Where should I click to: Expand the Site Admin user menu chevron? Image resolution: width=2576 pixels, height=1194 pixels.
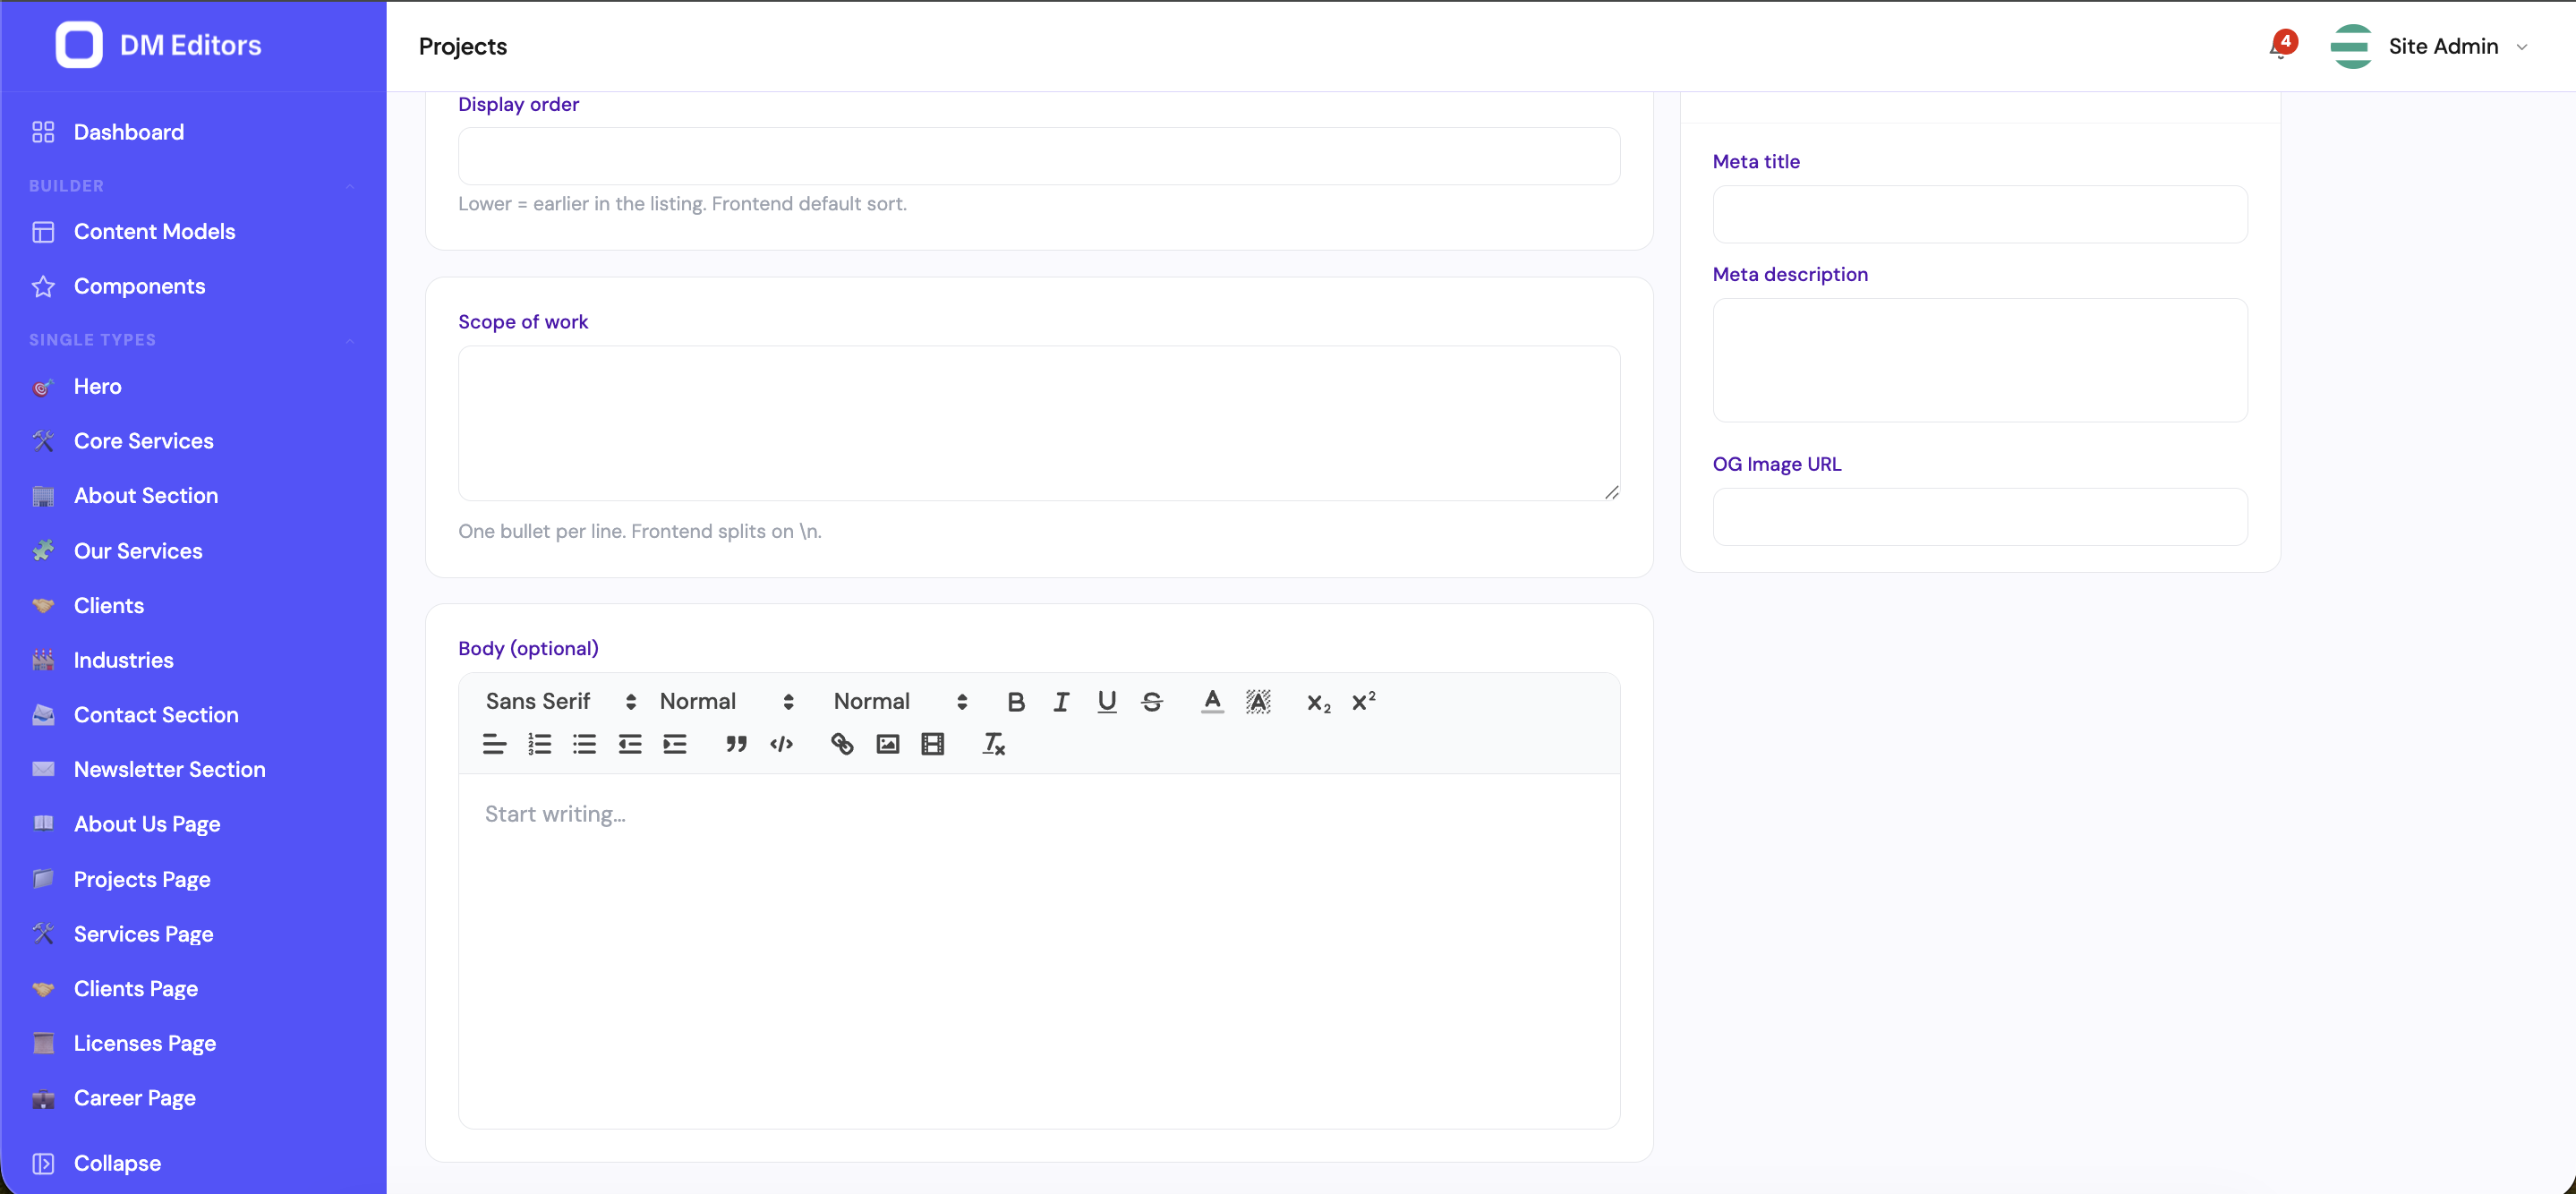point(2522,47)
